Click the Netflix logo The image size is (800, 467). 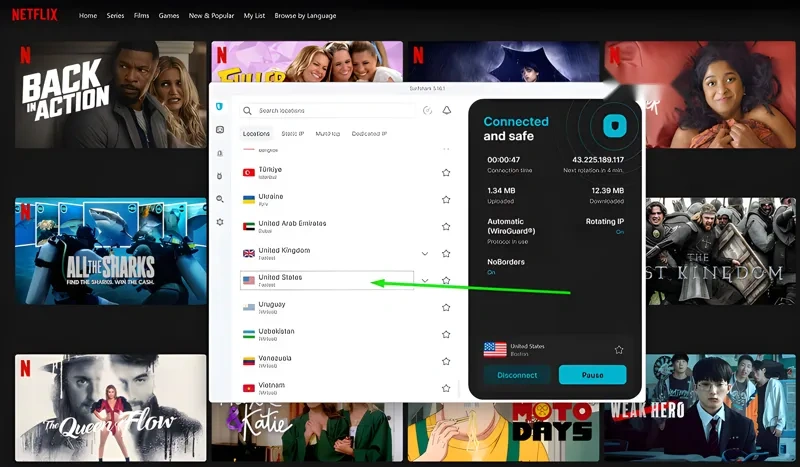35,15
